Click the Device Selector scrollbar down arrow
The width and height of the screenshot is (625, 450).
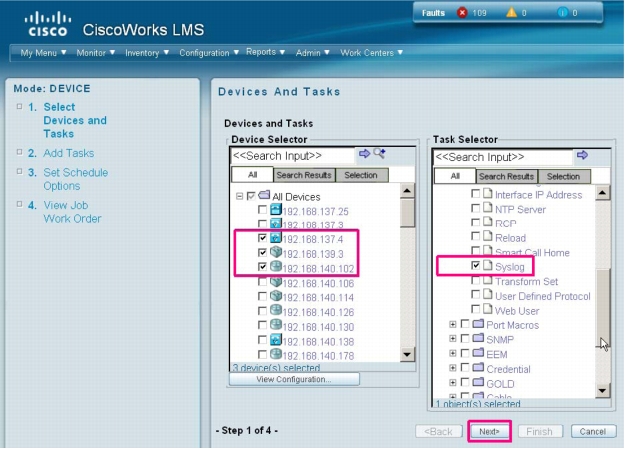tap(407, 354)
